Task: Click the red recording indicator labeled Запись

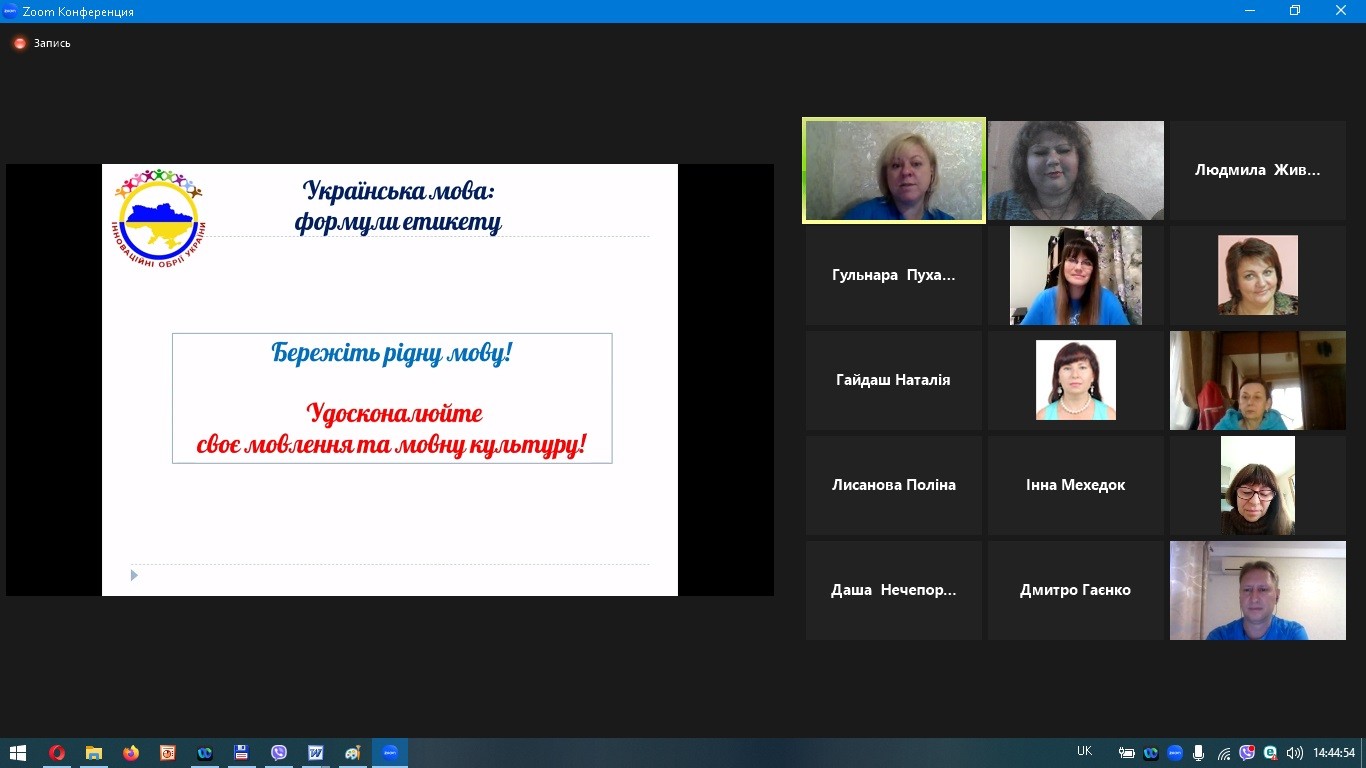Action: coord(42,43)
